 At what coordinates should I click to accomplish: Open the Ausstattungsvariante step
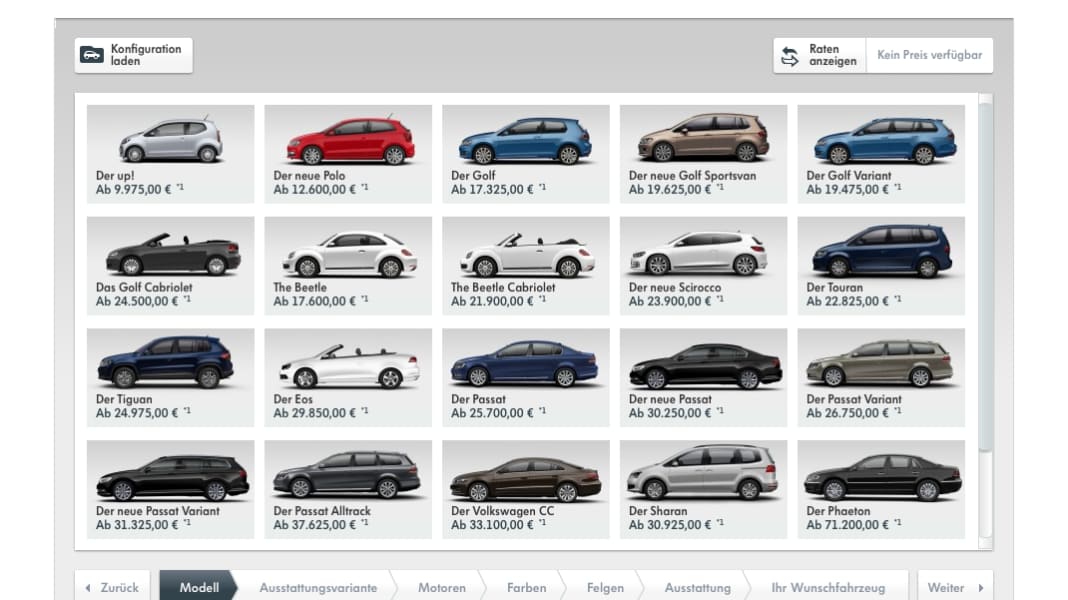318,587
